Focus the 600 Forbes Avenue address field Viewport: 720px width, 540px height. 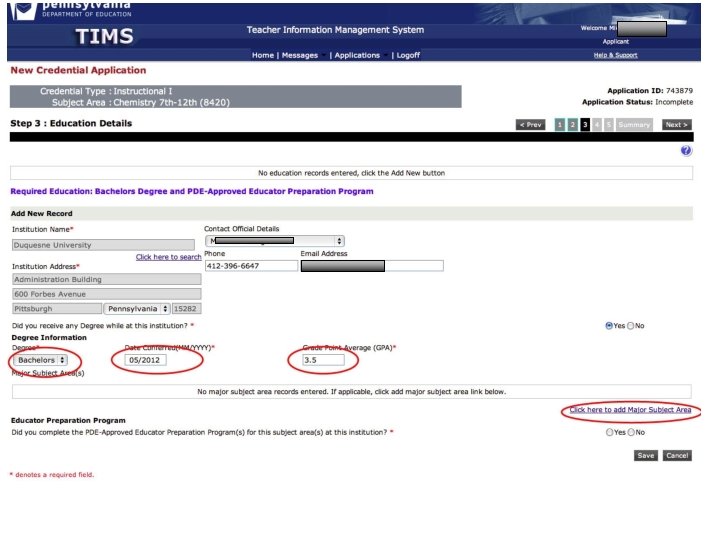pos(107,294)
